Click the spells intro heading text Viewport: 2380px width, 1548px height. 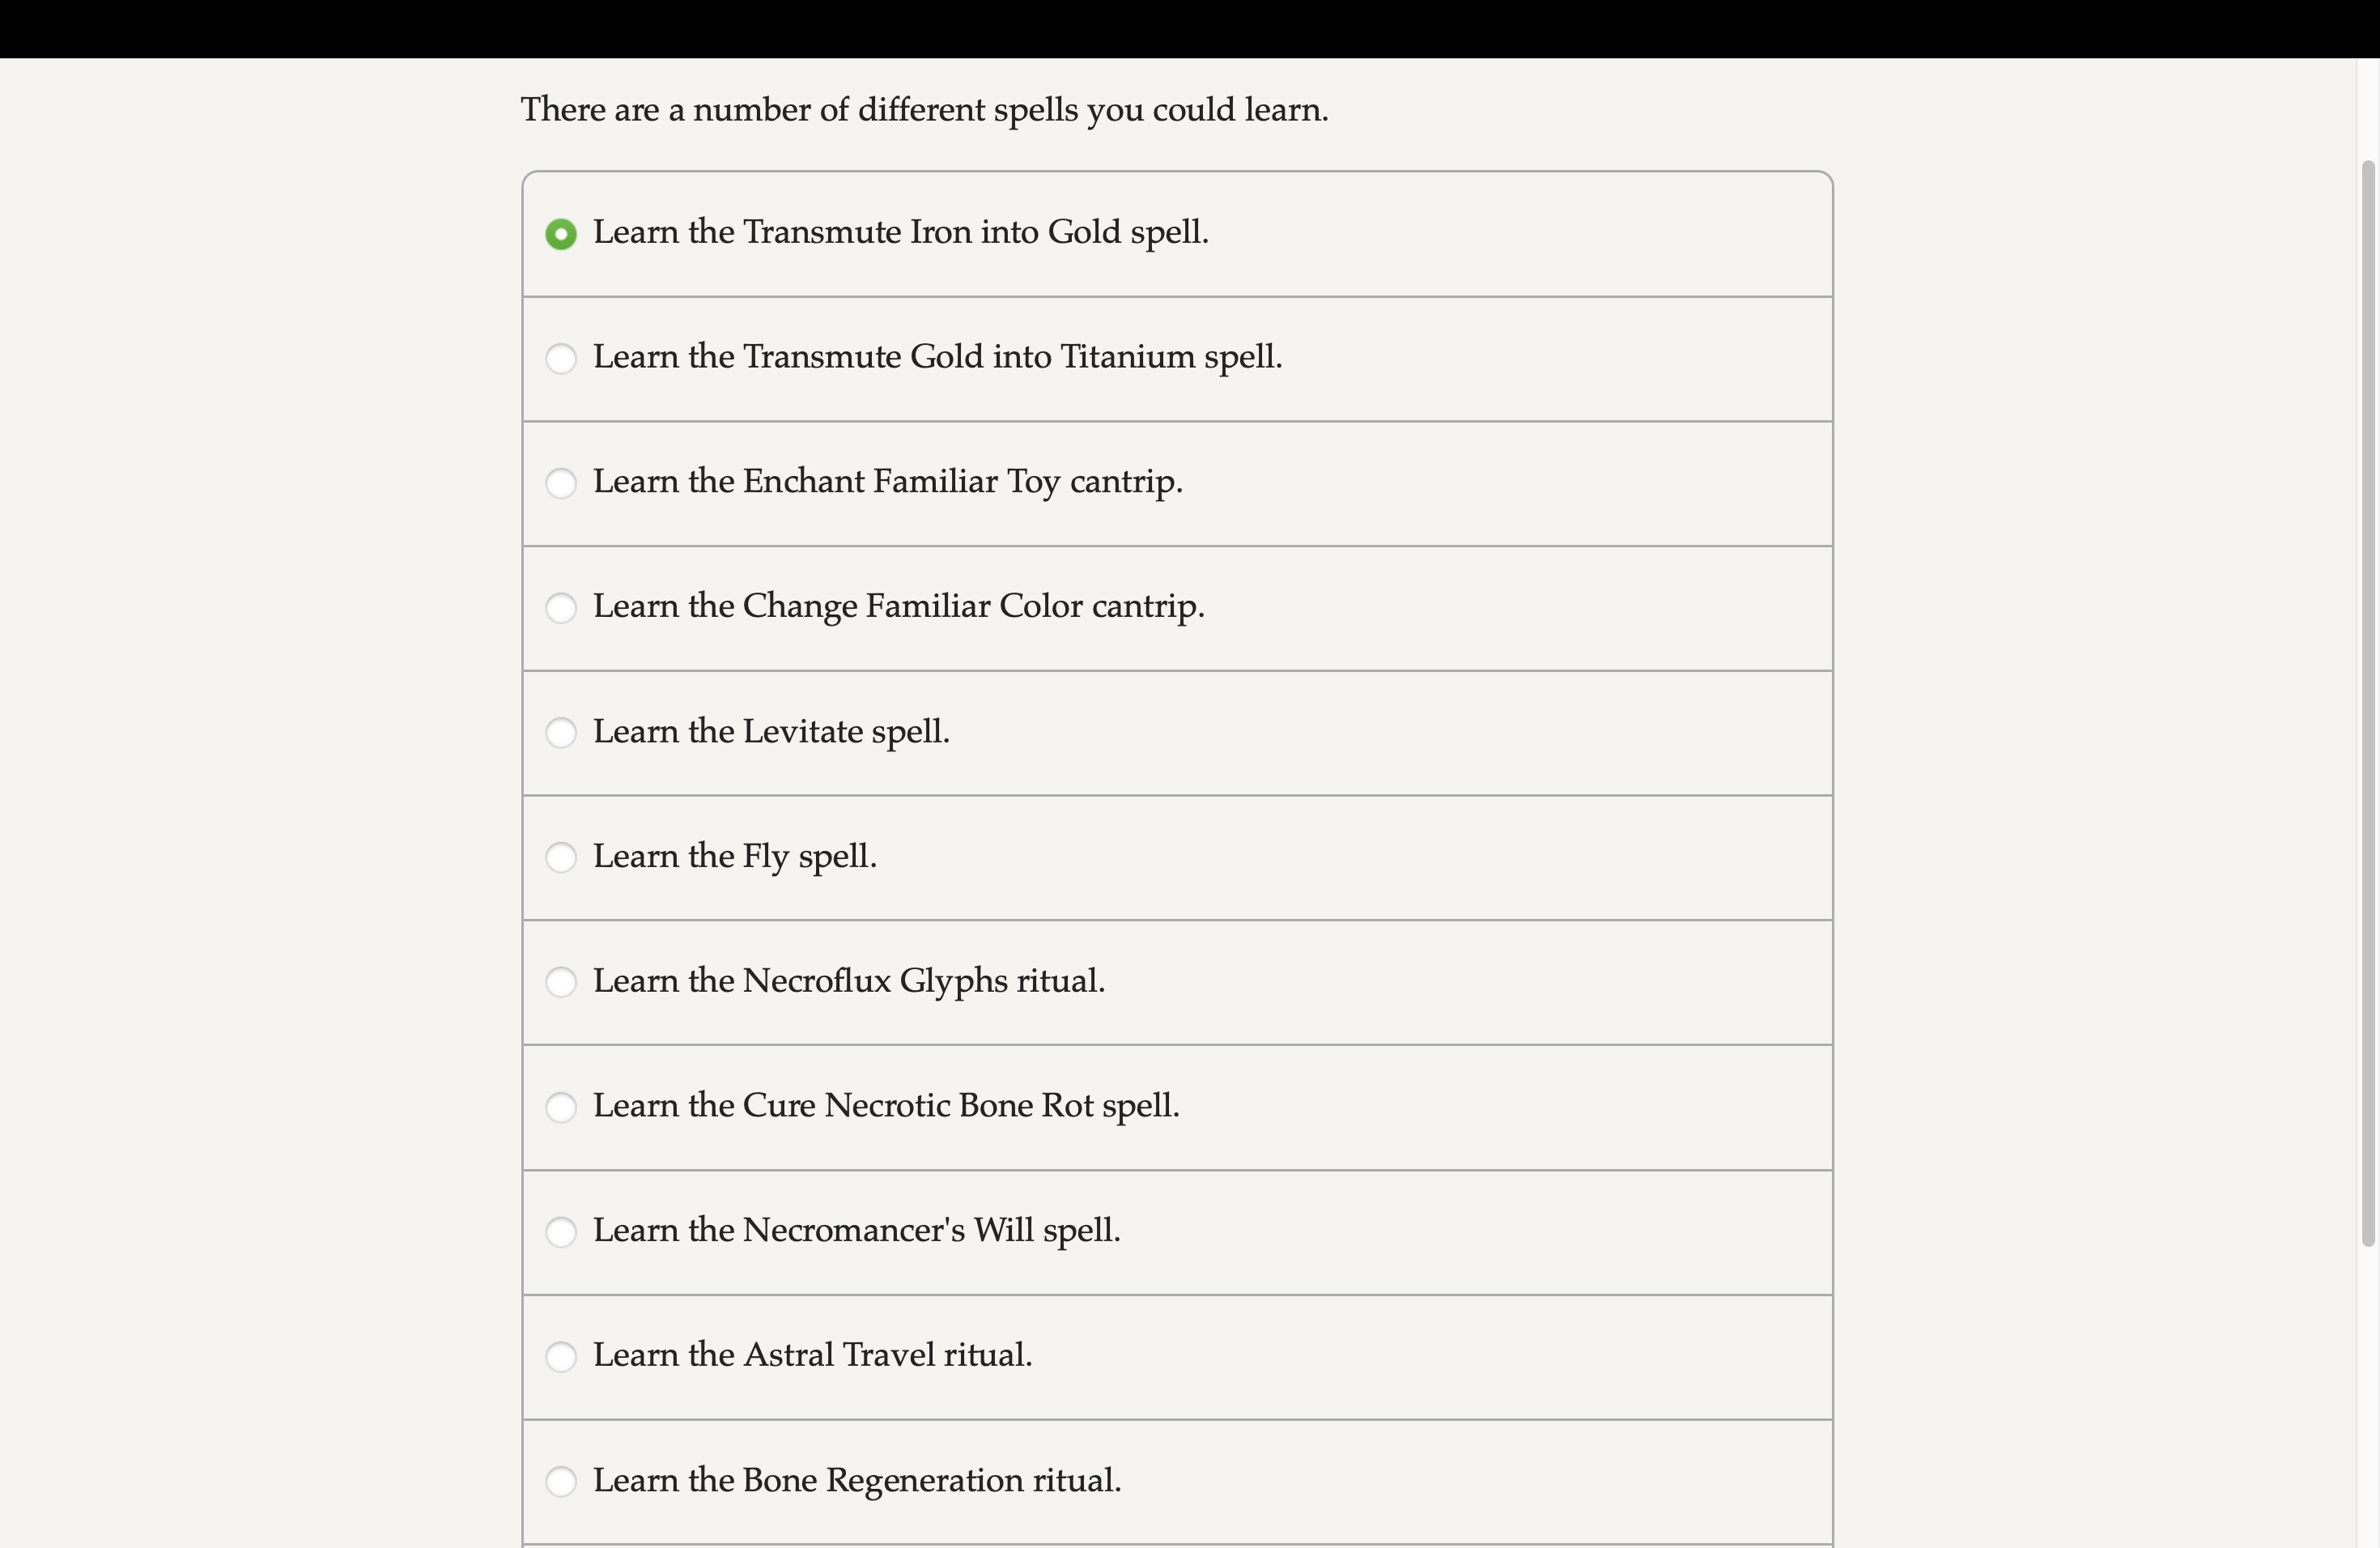[x=924, y=110]
